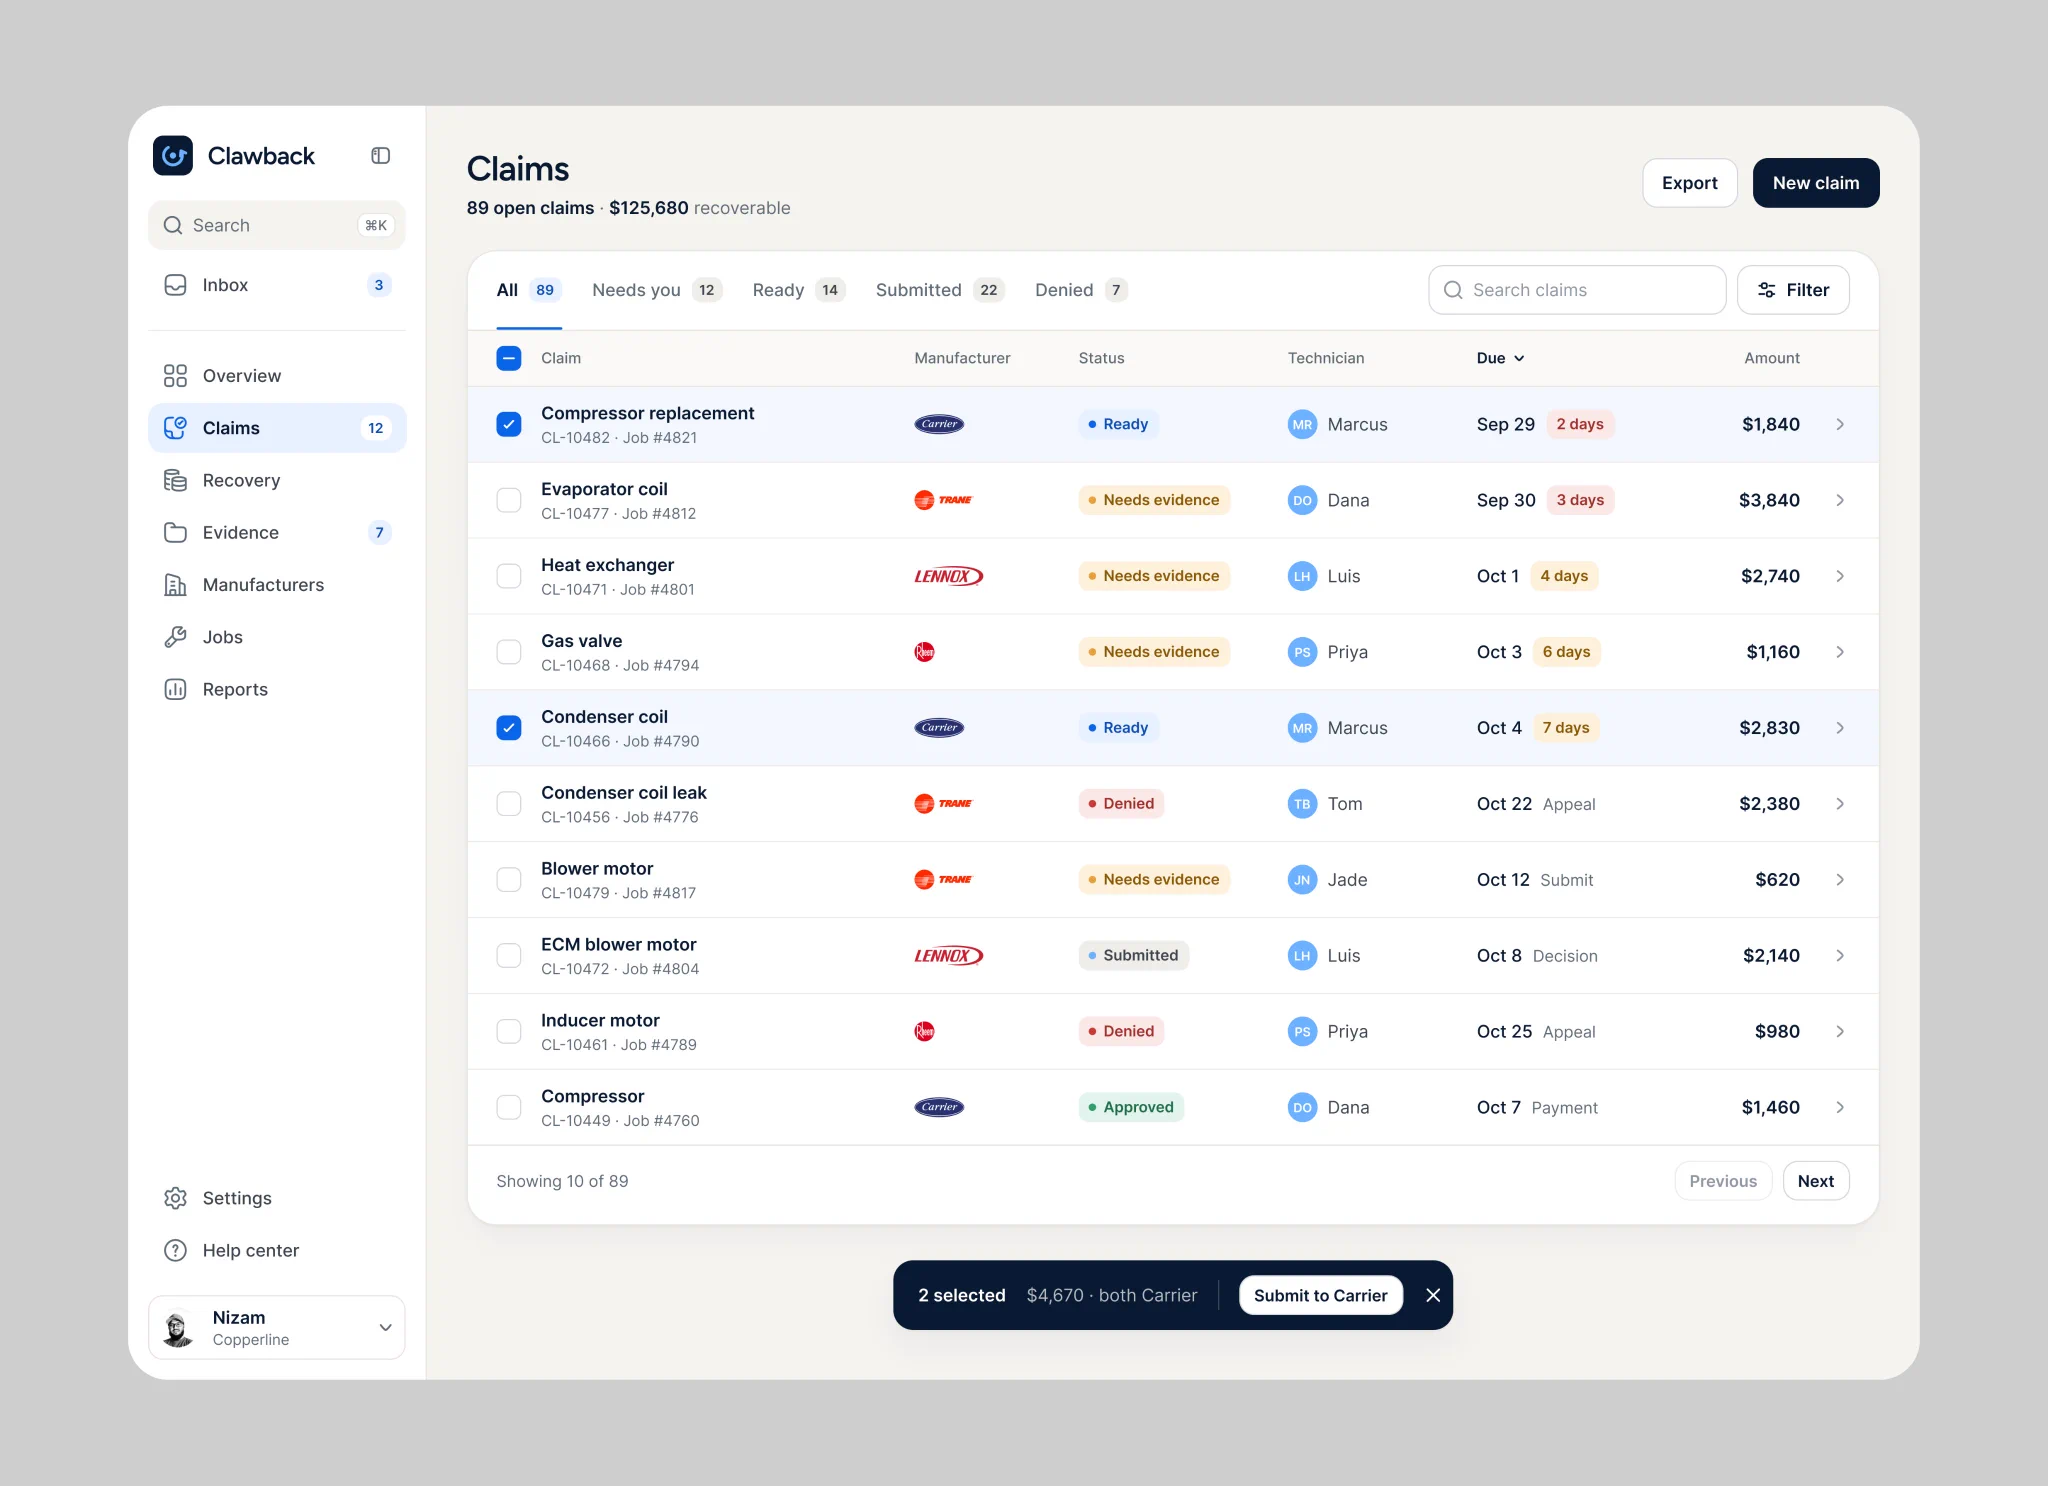Screen dimensions: 2048x1486
Task: Select the Evaporator coil claim checkbox
Action: (509, 500)
